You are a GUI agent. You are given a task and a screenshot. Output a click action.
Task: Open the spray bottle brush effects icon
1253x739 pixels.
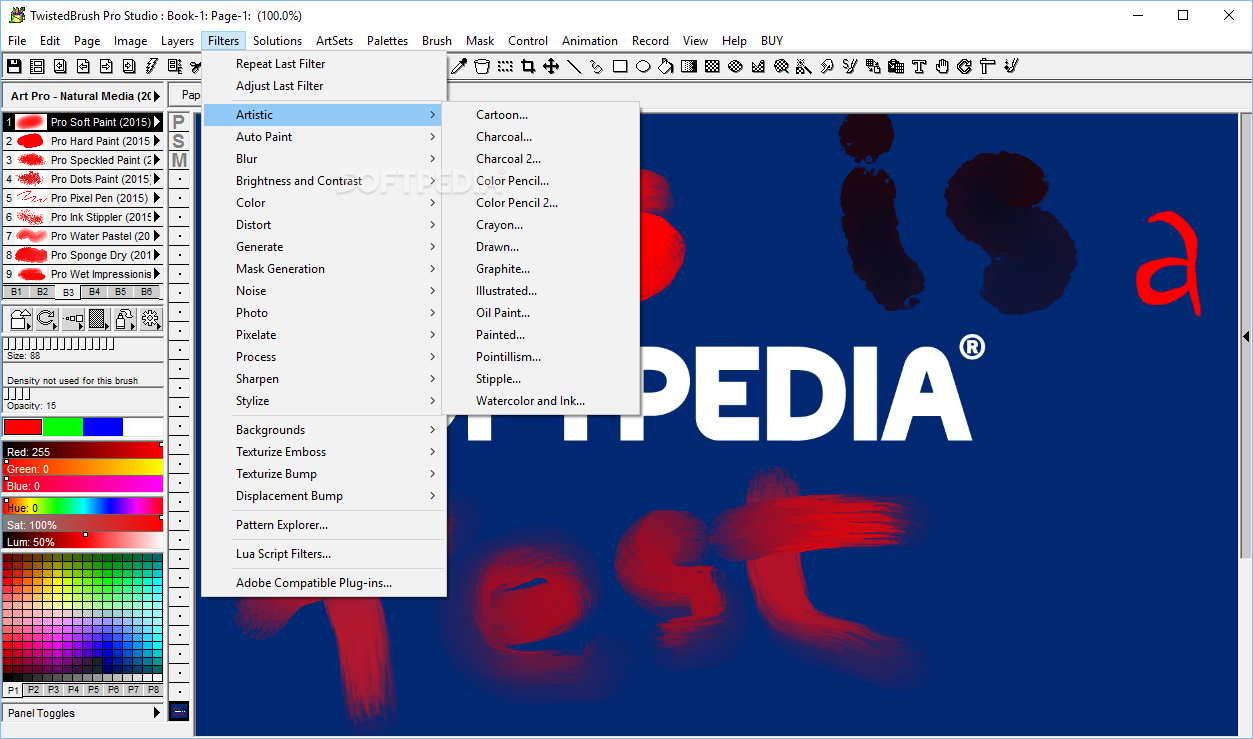click(124, 319)
